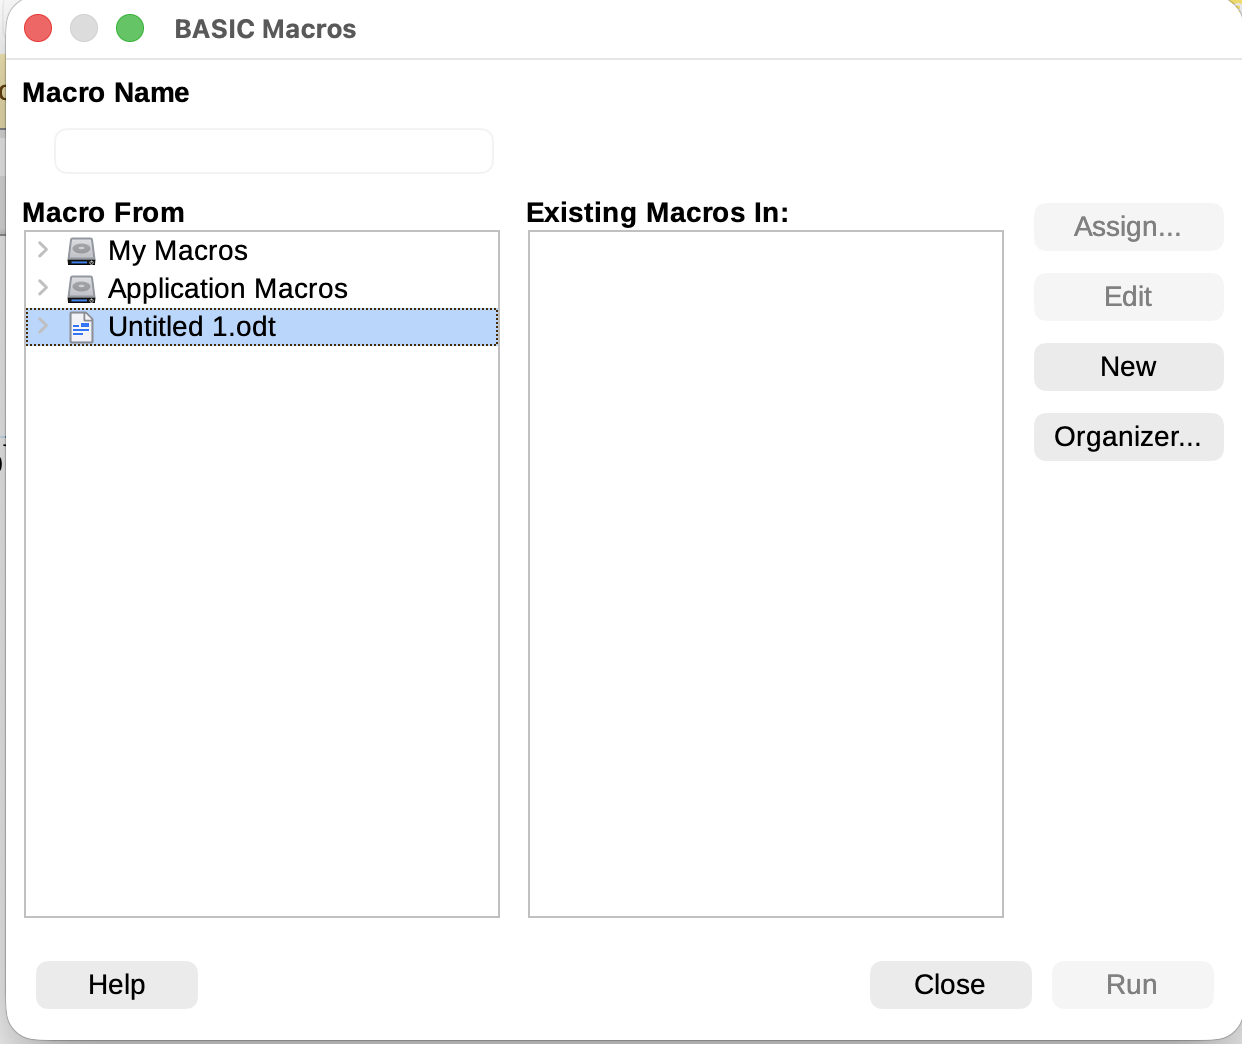Select the My Macros label

point(178,251)
